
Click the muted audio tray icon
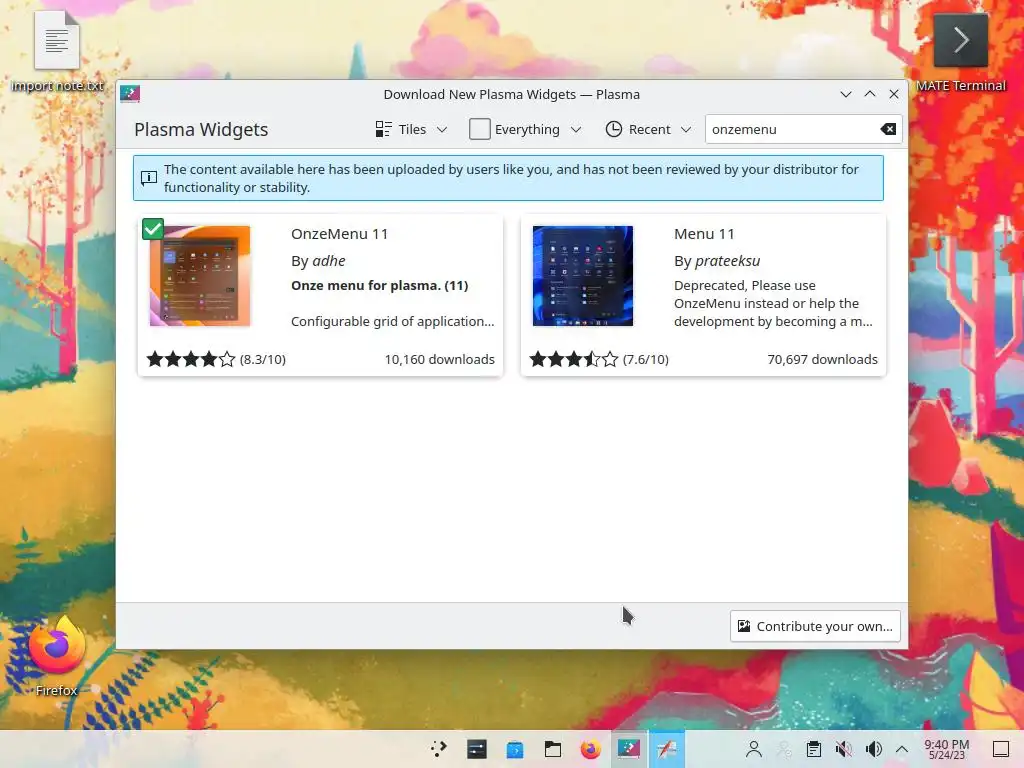pos(843,749)
